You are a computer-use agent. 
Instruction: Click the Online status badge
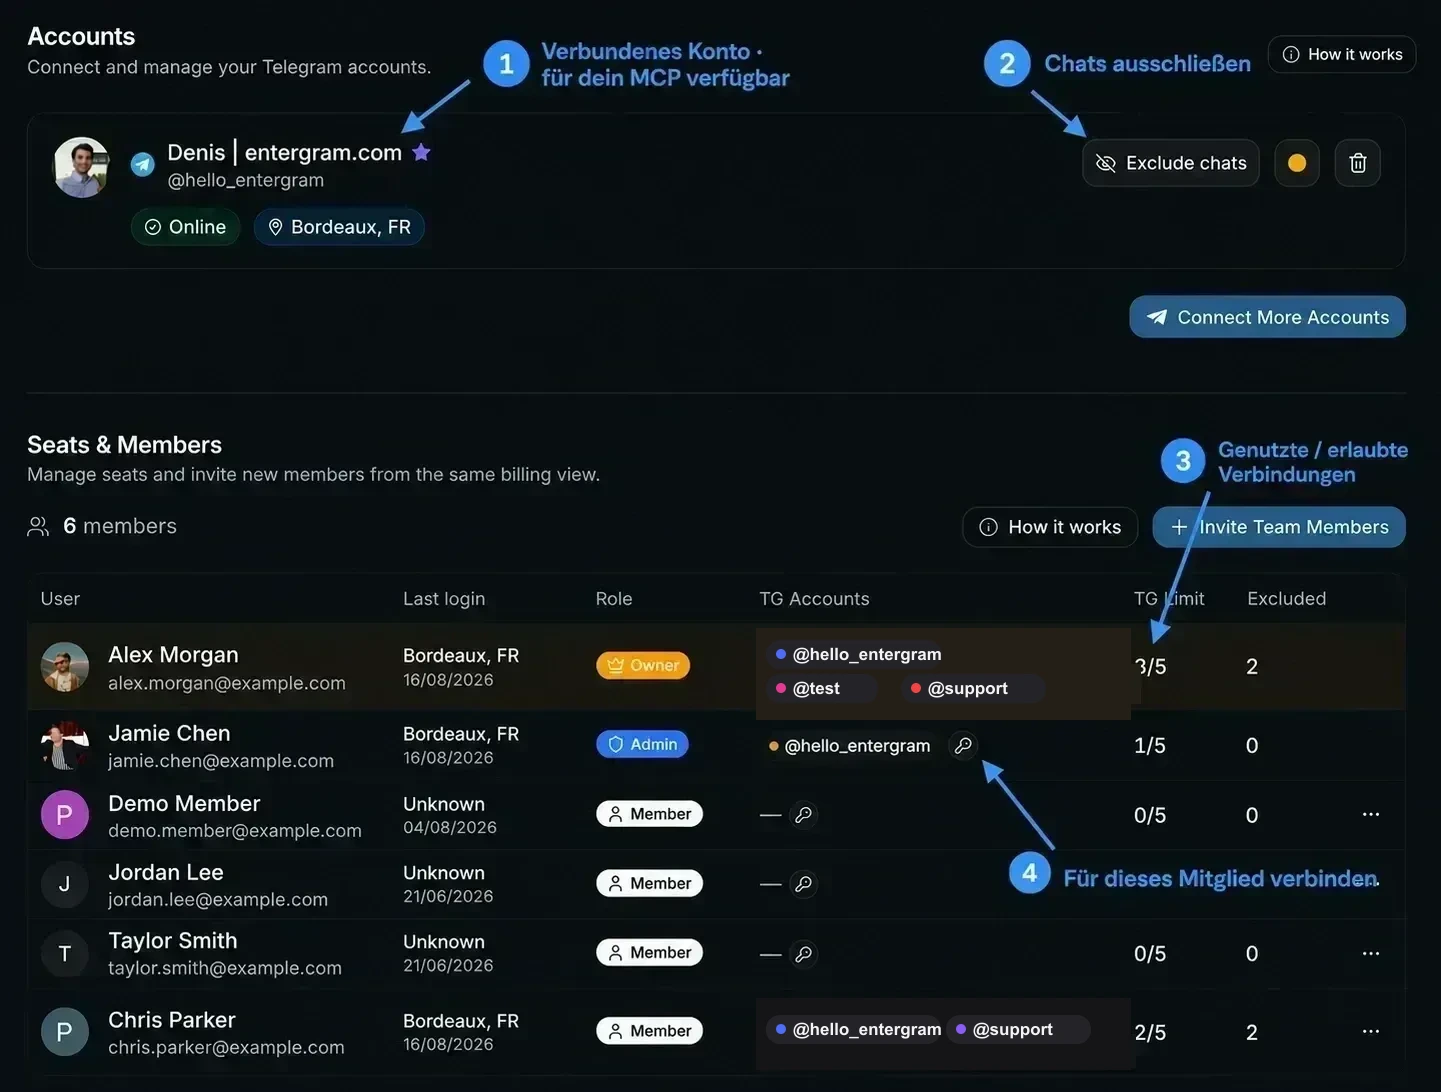[x=186, y=227]
